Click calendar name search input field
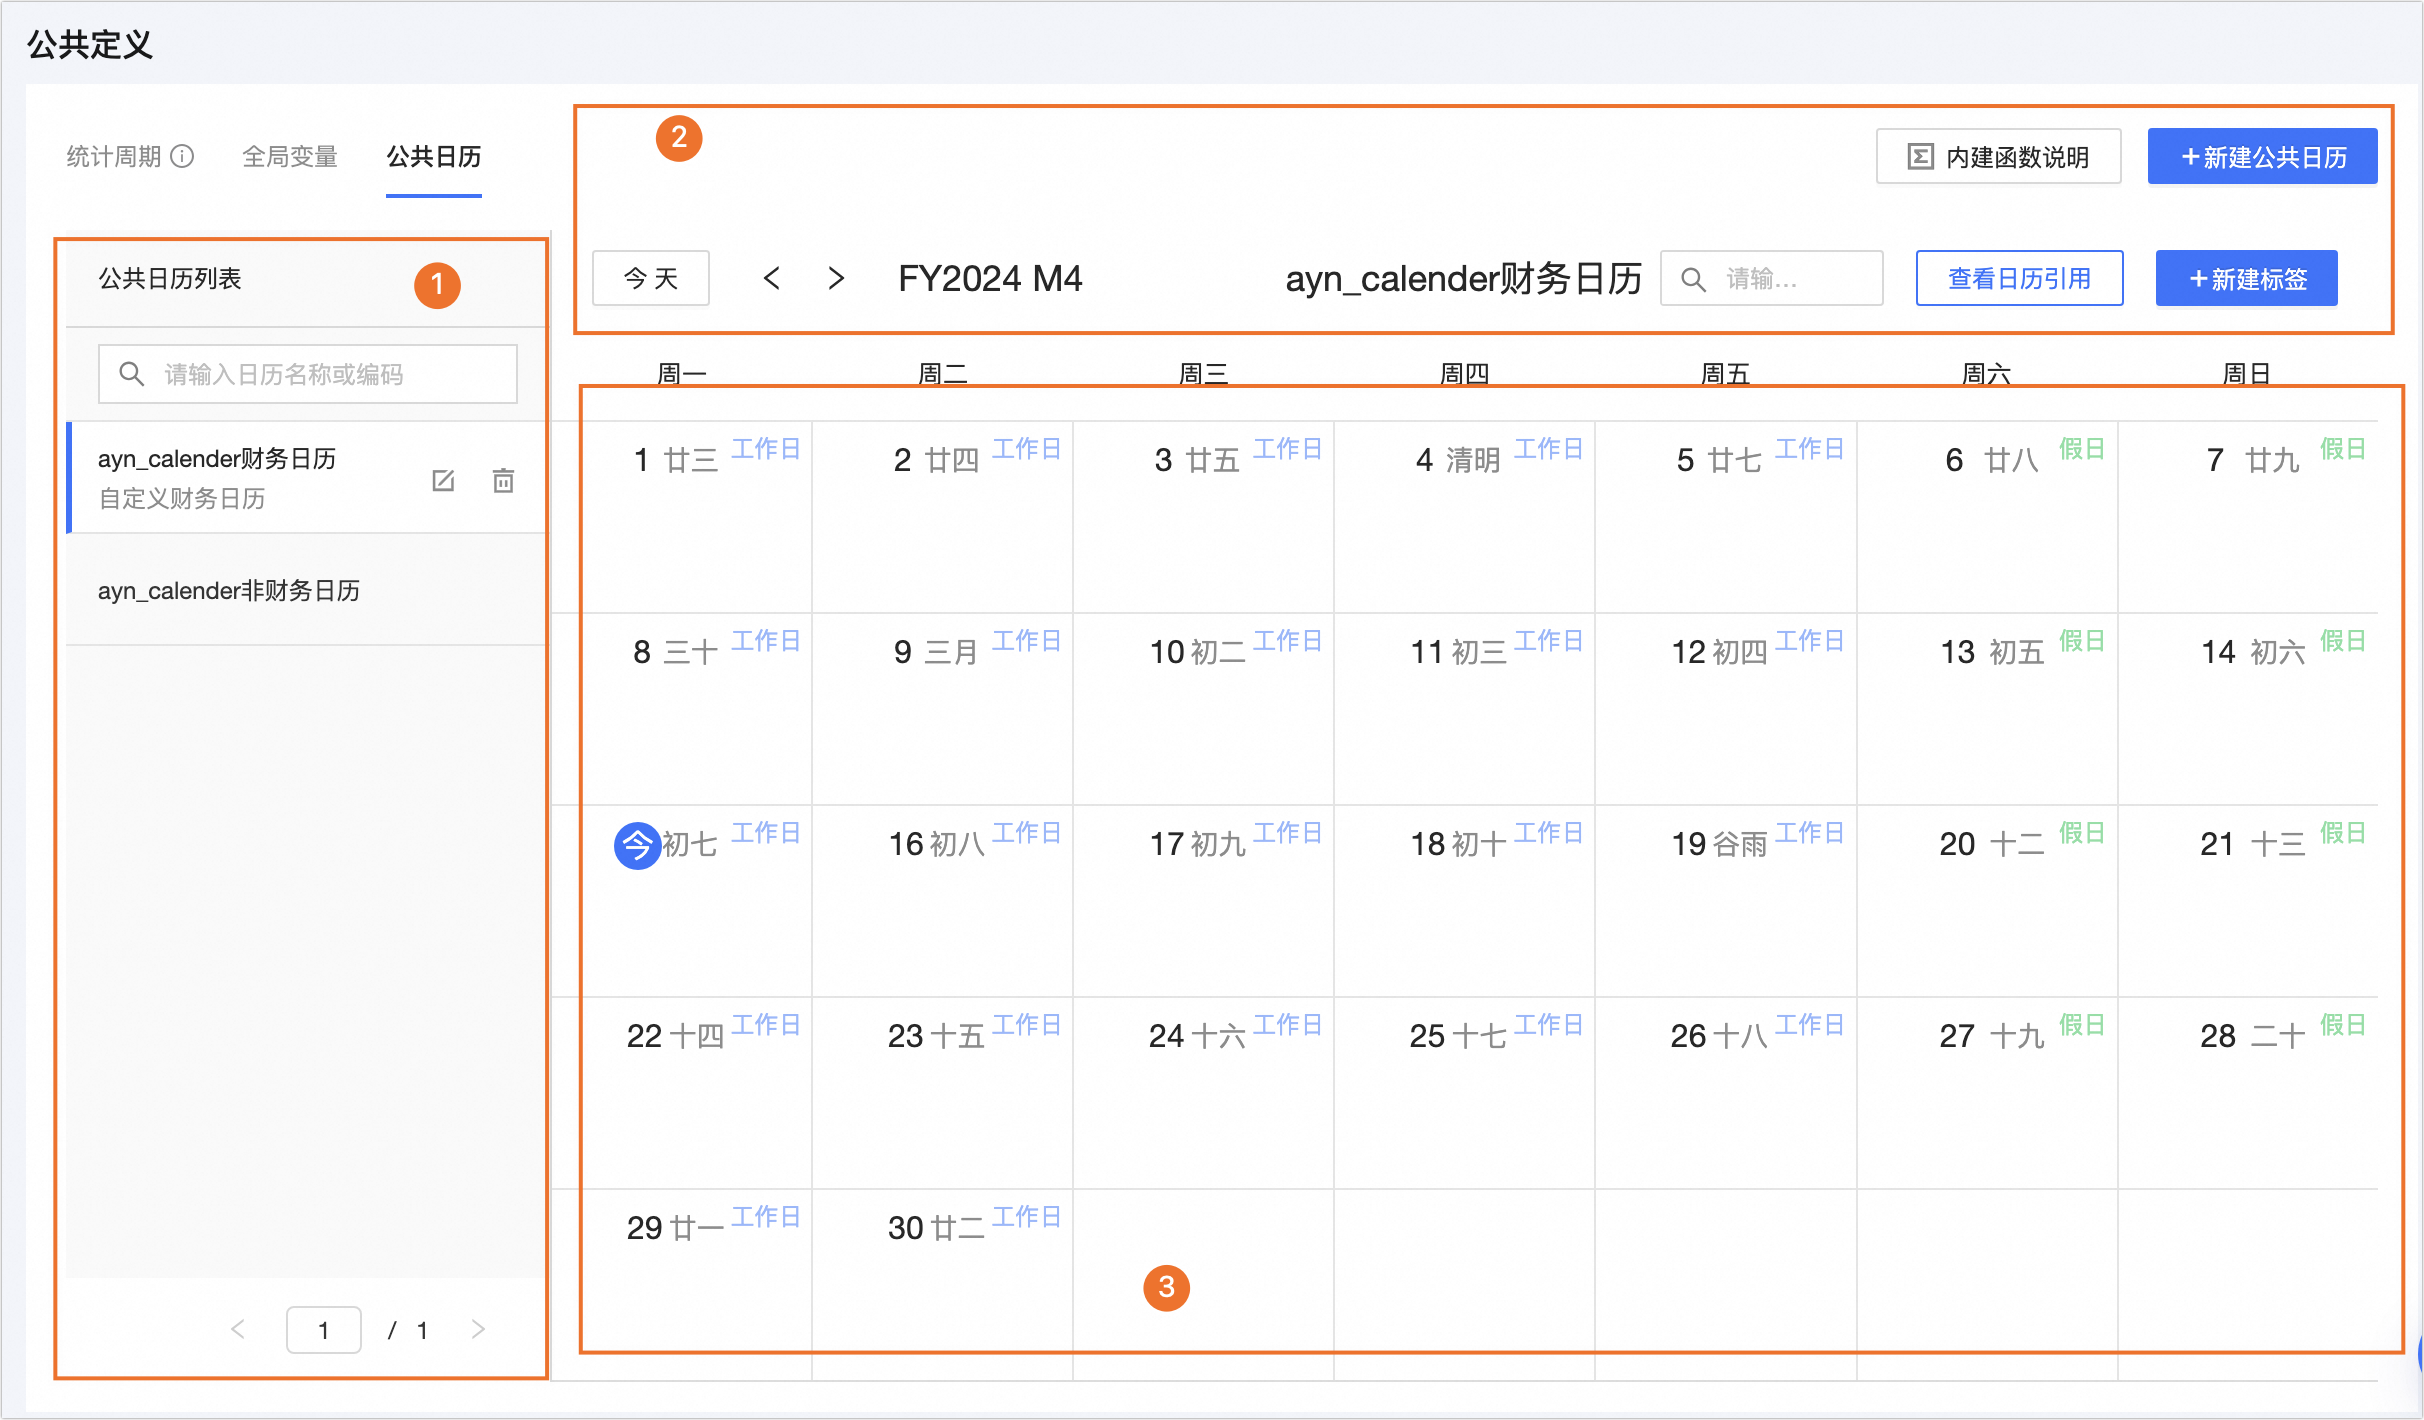The height and width of the screenshot is (1420, 2424). coord(308,374)
